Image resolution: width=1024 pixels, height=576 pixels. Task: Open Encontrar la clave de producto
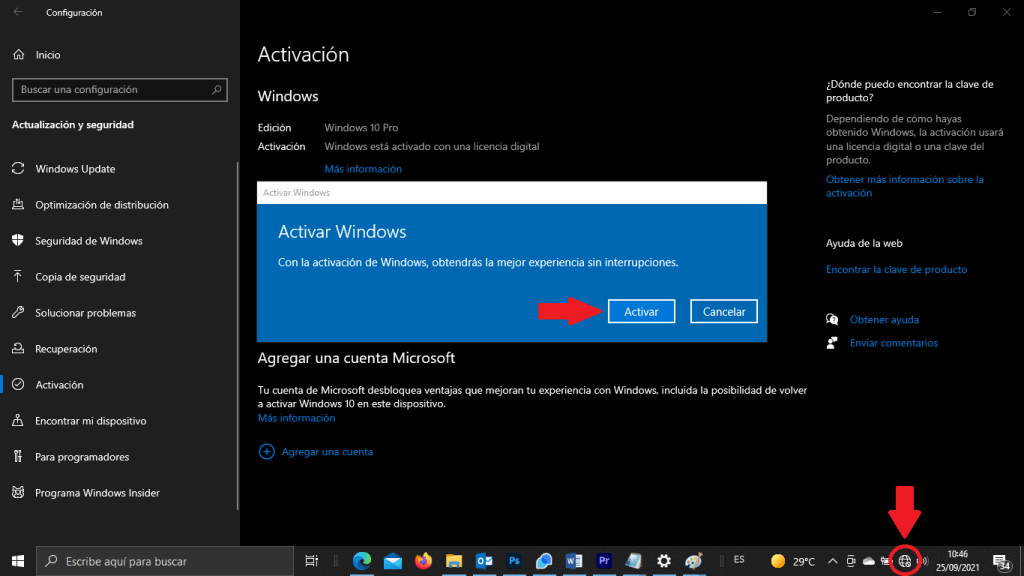tap(896, 269)
